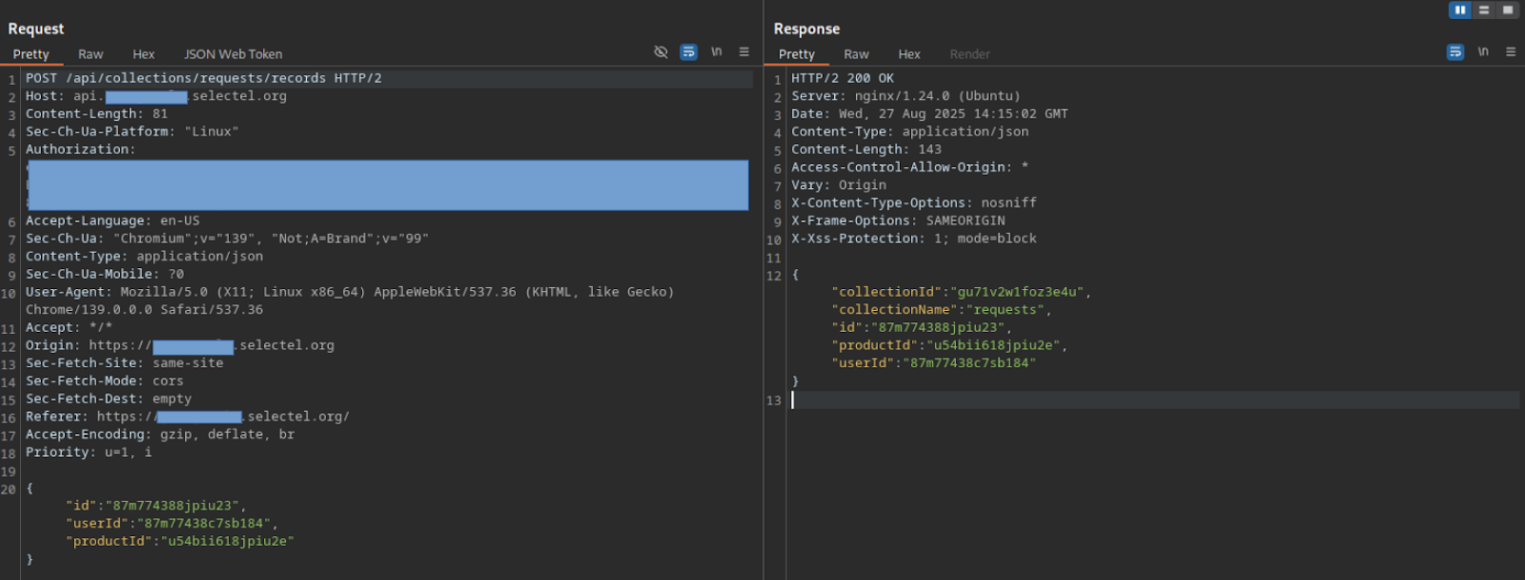Open Request panel hamburger options menu
Image resolution: width=1525 pixels, height=580 pixels.
point(744,52)
